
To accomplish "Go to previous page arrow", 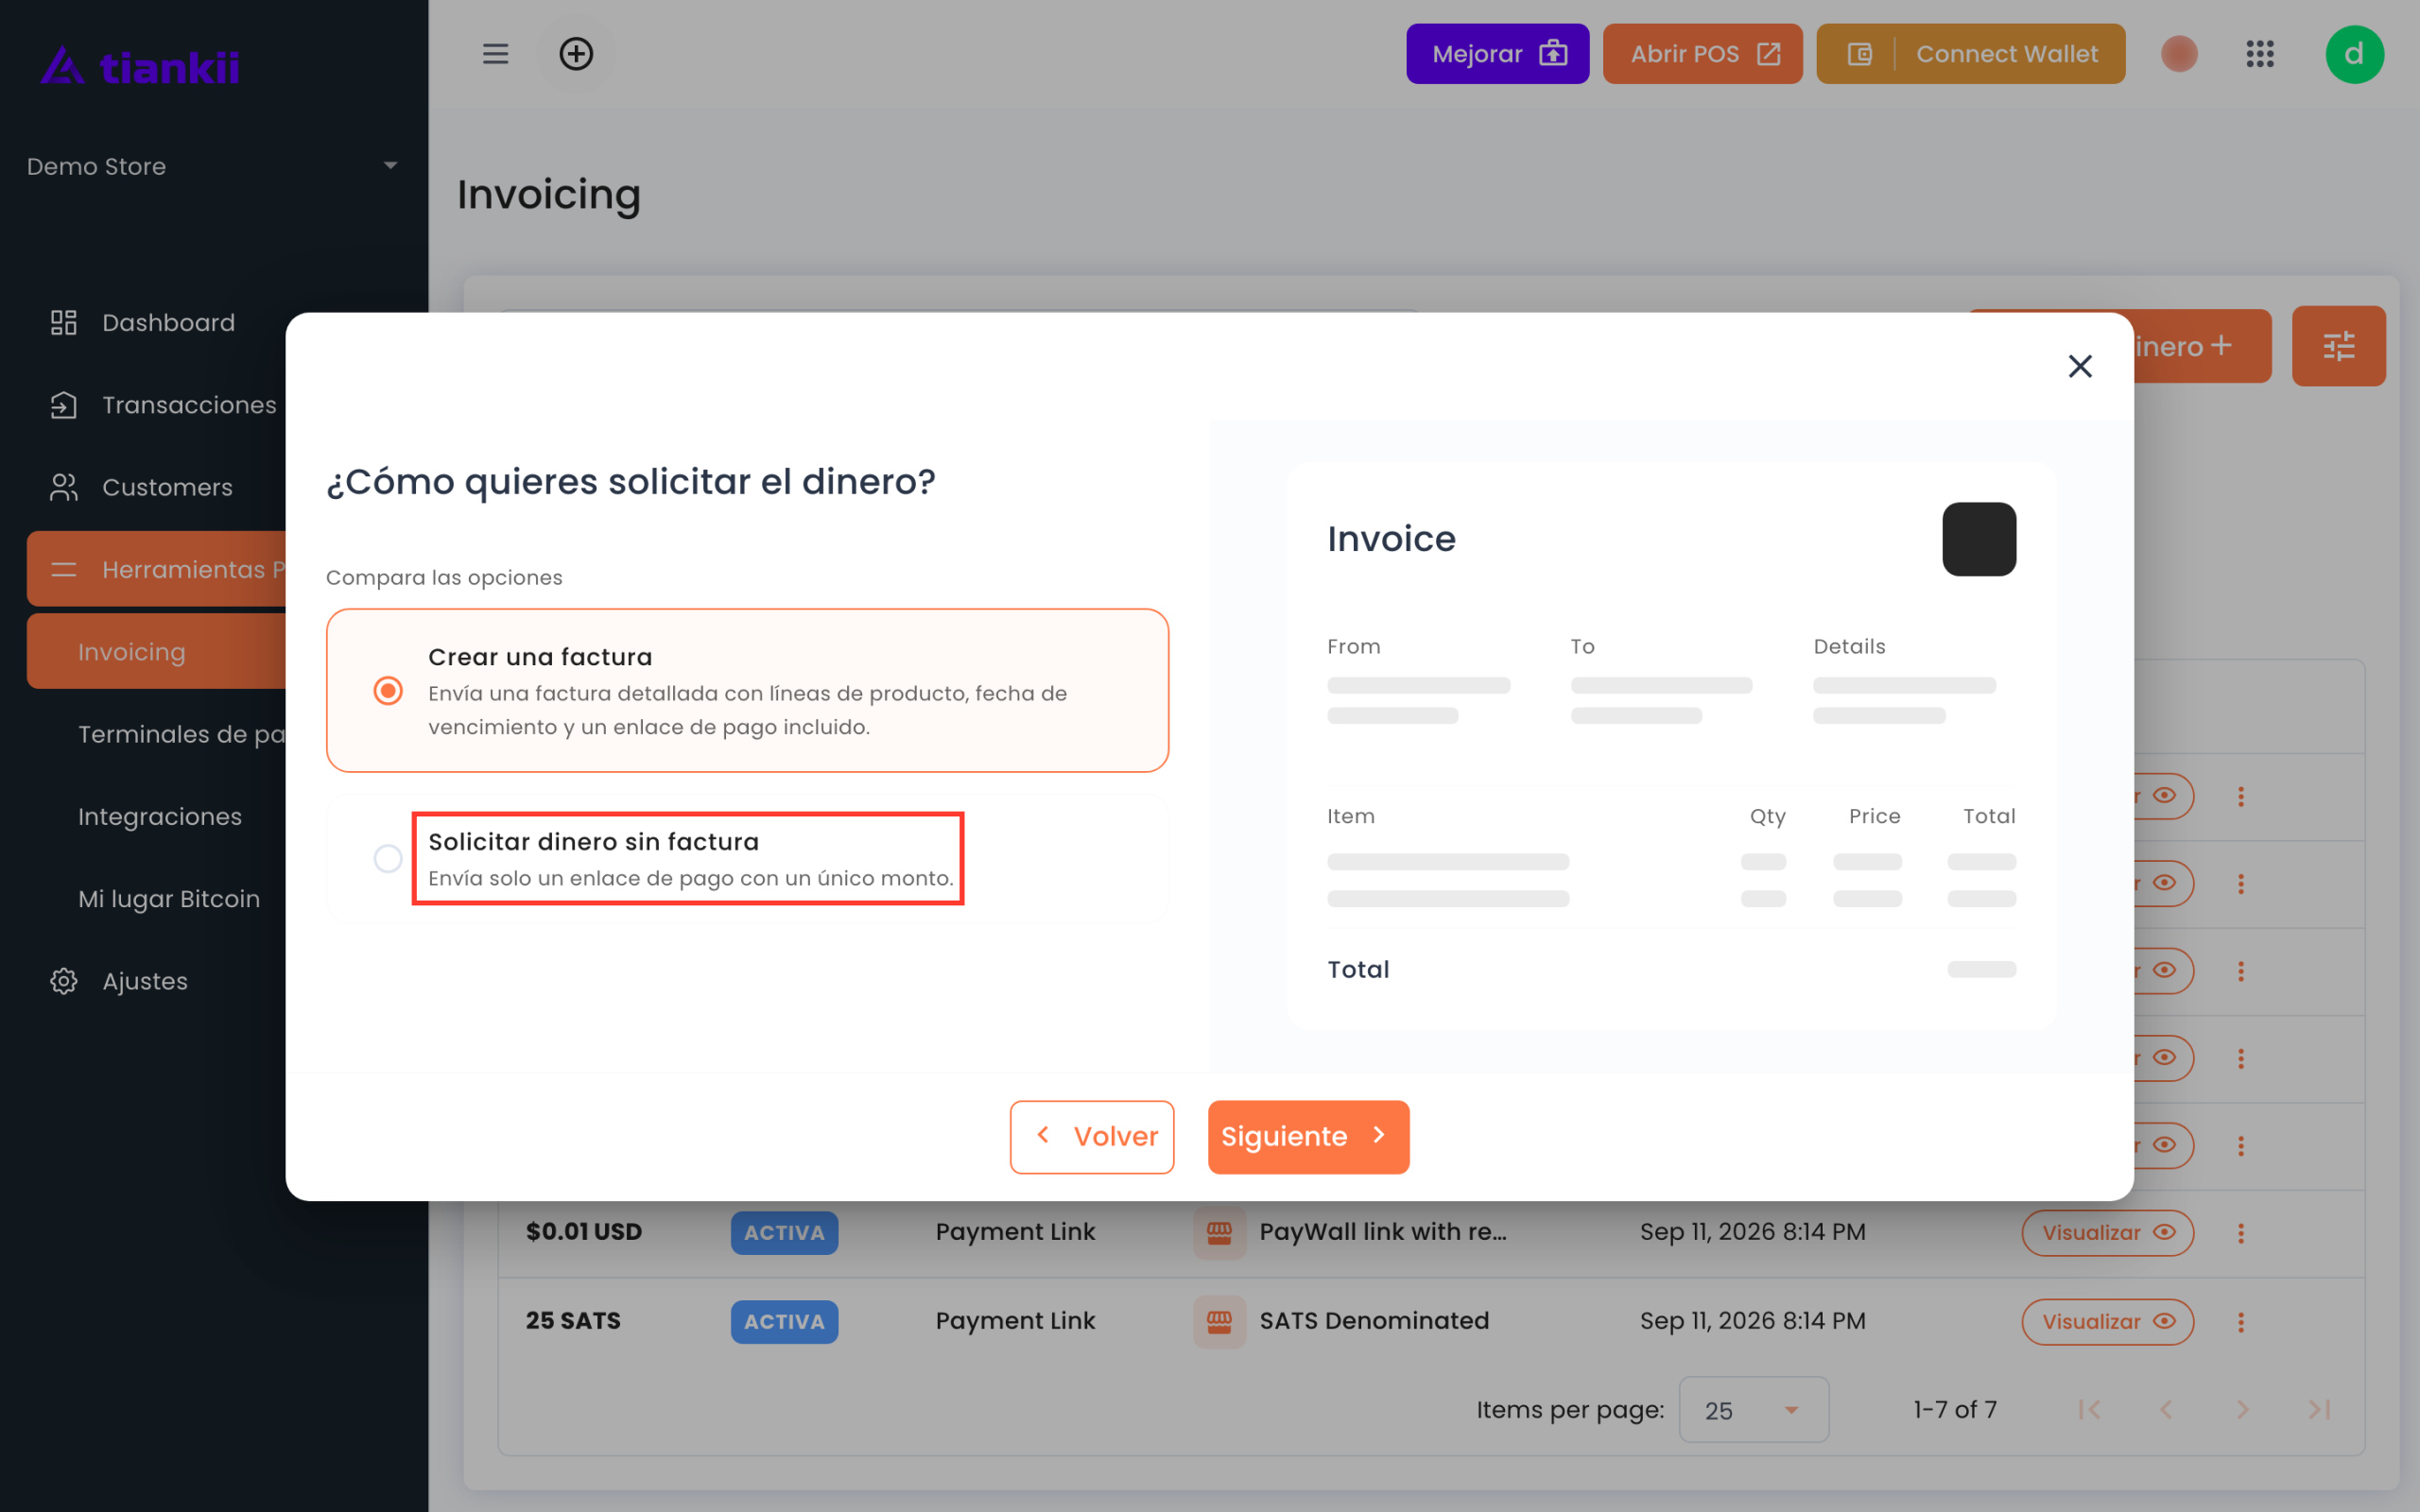I will tap(2166, 1410).
